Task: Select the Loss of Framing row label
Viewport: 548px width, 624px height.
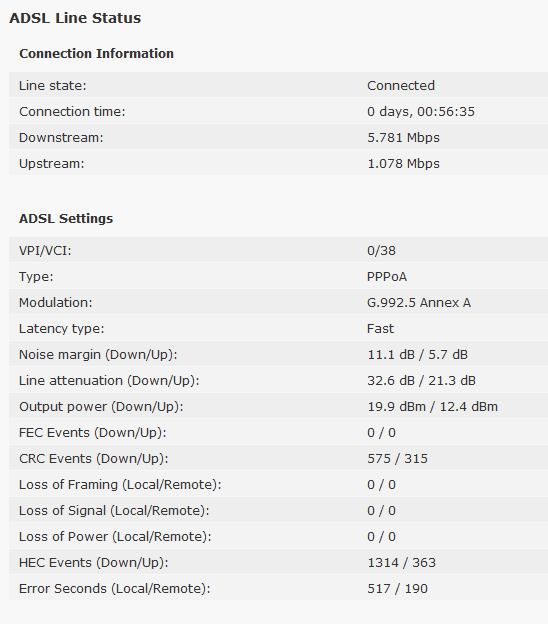Action: coord(120,485)
